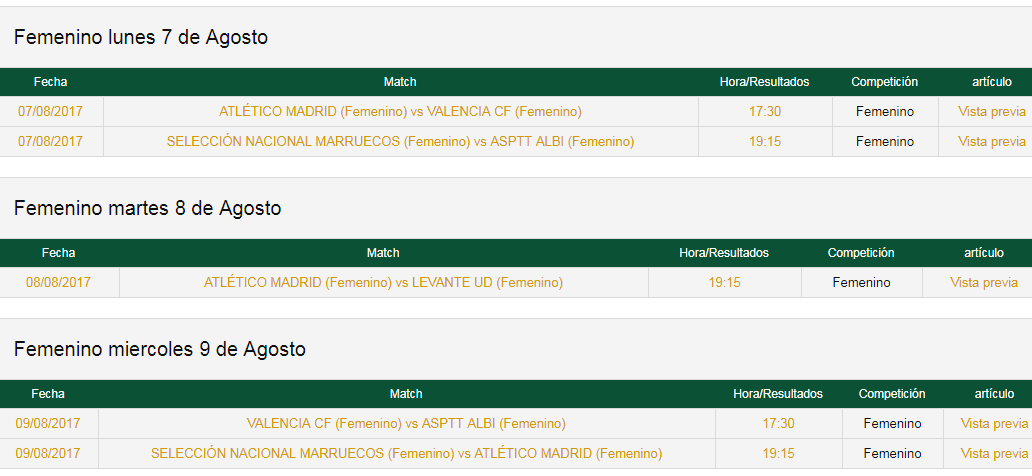Click Vista previa for Atlético Madrid vs Valencia
The height and width of the screenshot is (476, 1032).
point(992,112)
